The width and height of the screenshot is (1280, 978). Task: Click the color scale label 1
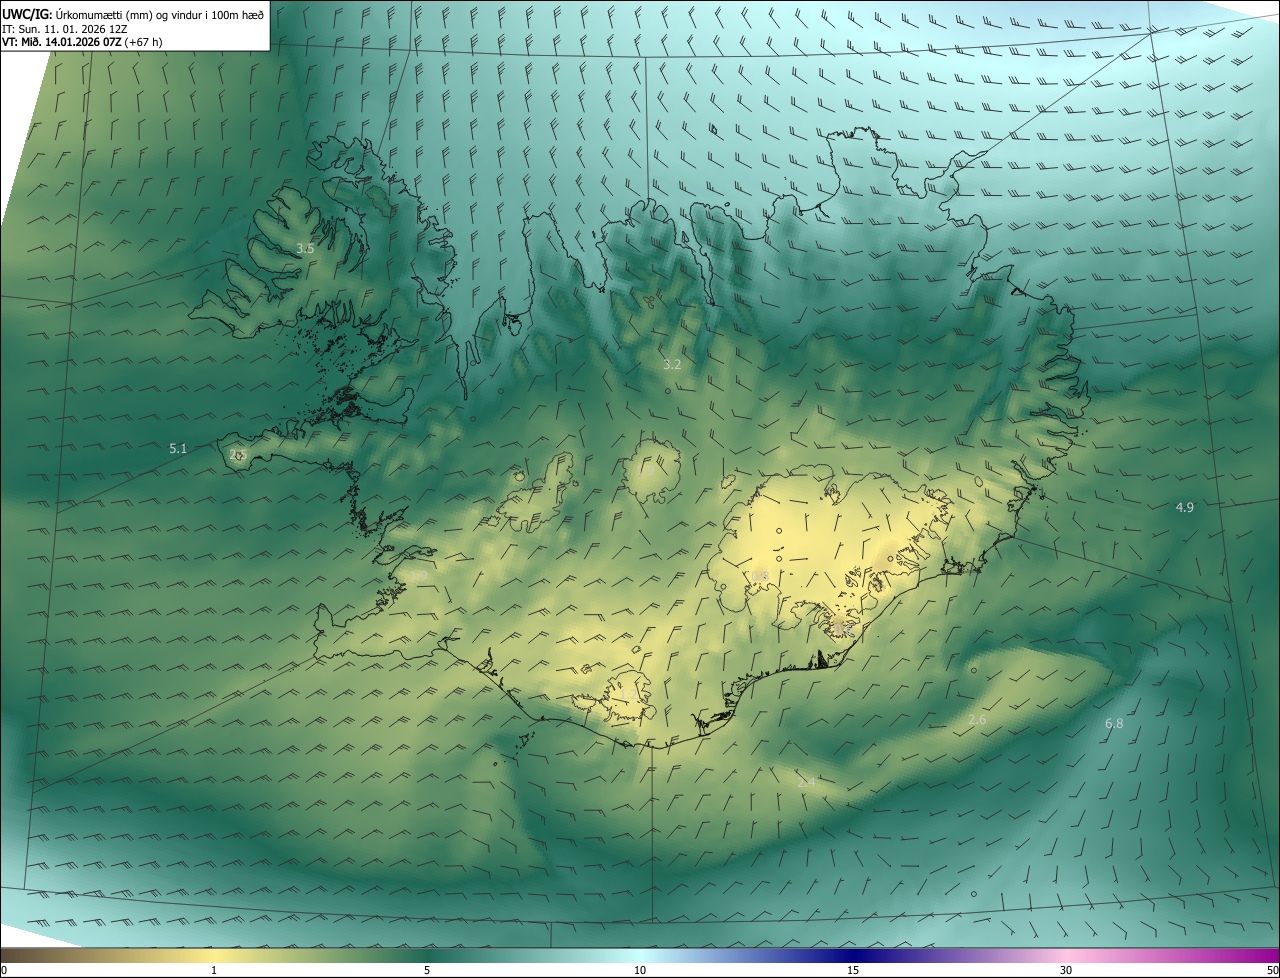pos(214,970)
